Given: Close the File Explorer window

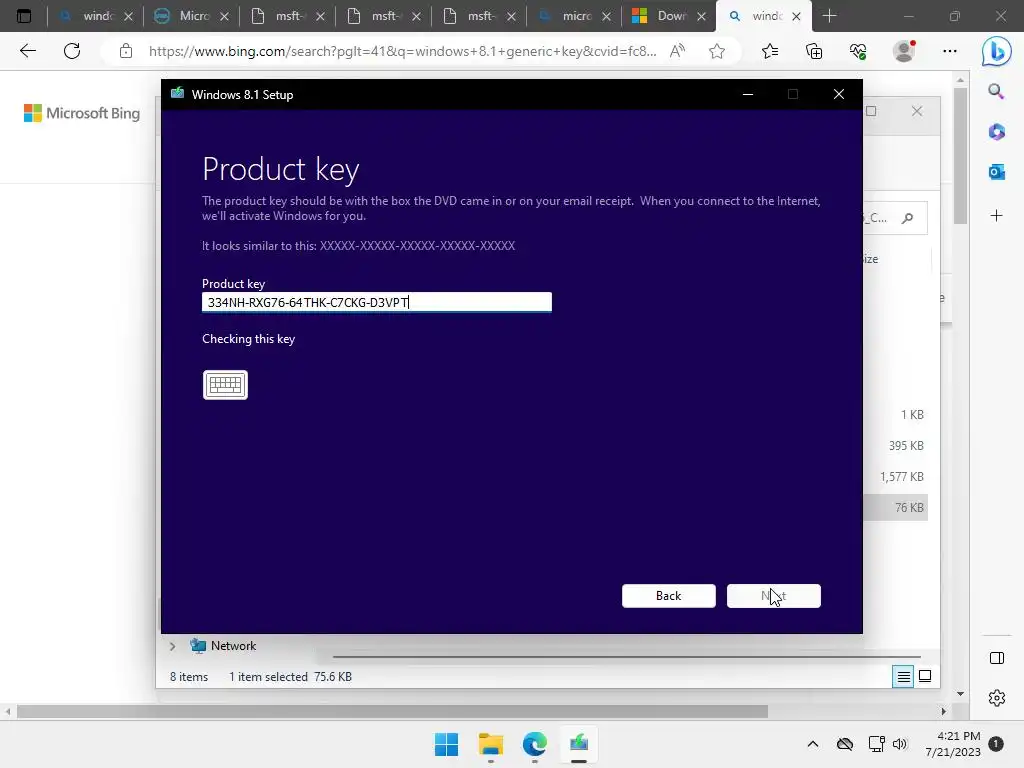Looking at the screenshot, I should [917, 111].
